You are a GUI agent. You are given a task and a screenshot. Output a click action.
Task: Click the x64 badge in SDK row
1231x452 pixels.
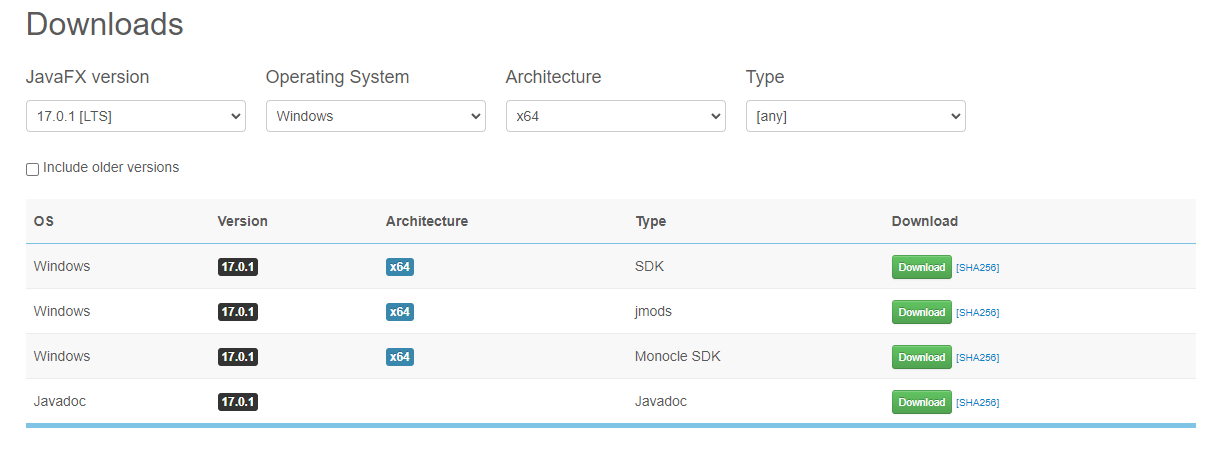(x=400, y=267)
